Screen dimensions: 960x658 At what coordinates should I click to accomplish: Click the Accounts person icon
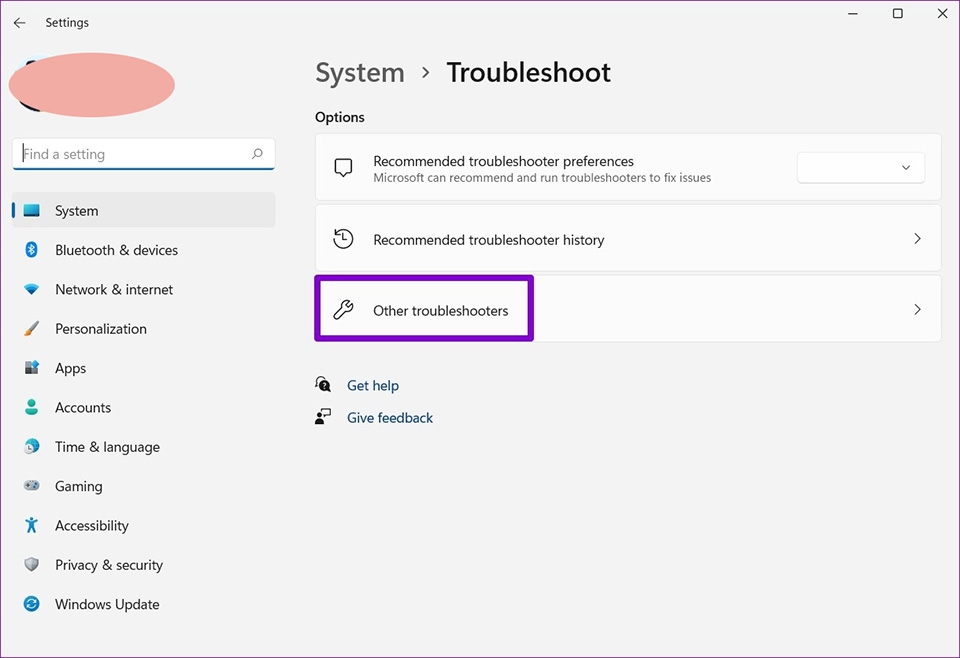click(x=31, y=407)
